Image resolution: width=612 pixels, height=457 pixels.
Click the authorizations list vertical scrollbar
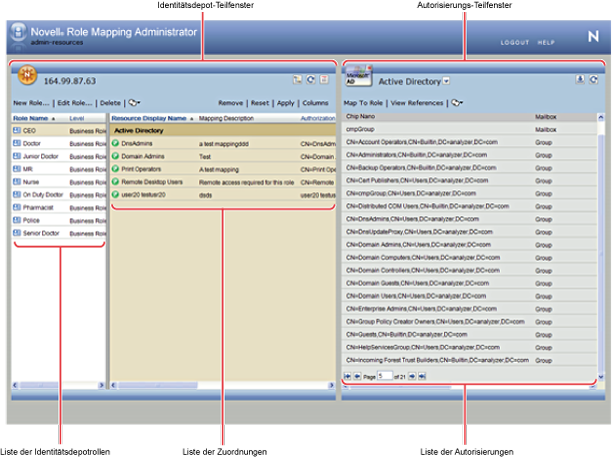click(x=601, y=247)
